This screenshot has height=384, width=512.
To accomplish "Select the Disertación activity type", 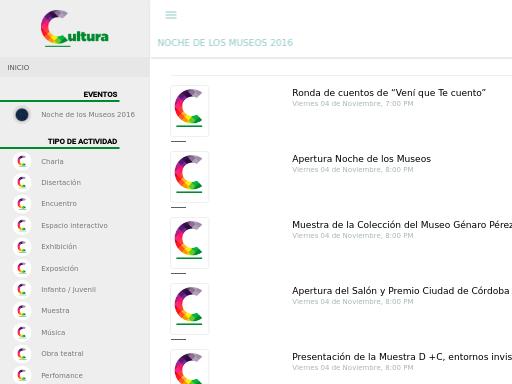I will pyautogui.click(x=61, y=183).
